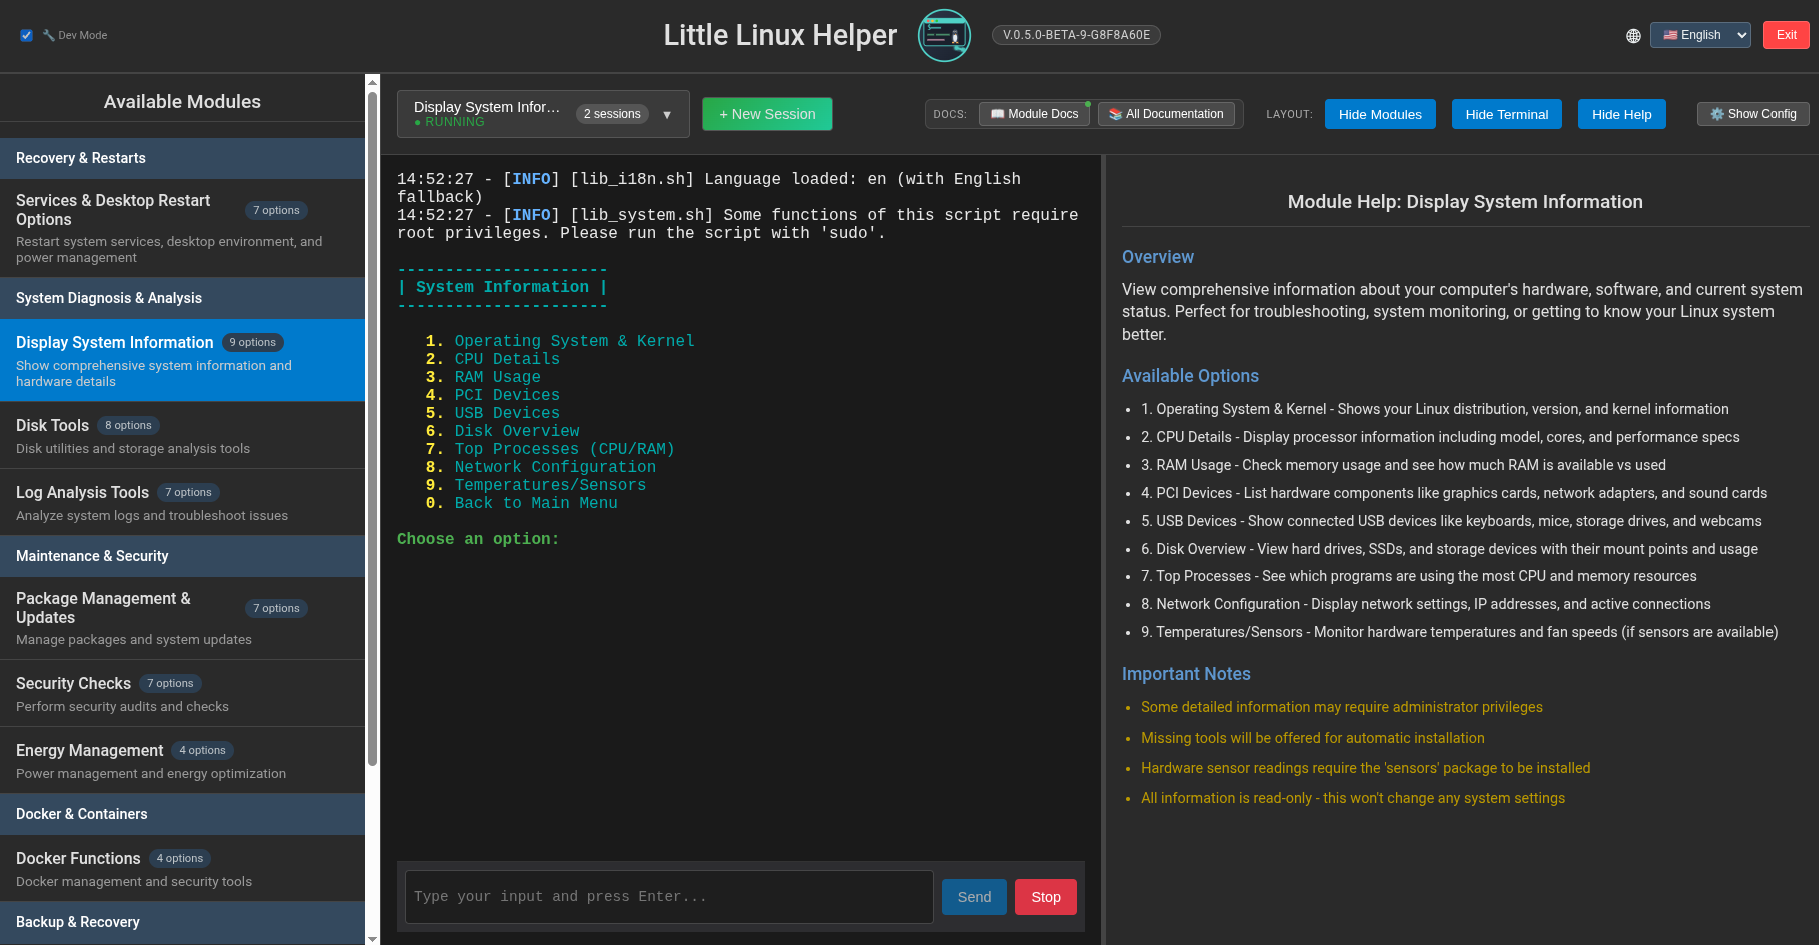The width and height of the screenshot is (1819, 945).
Task: Collapse the Recovery & Restarts category
Action: (182, 158)
